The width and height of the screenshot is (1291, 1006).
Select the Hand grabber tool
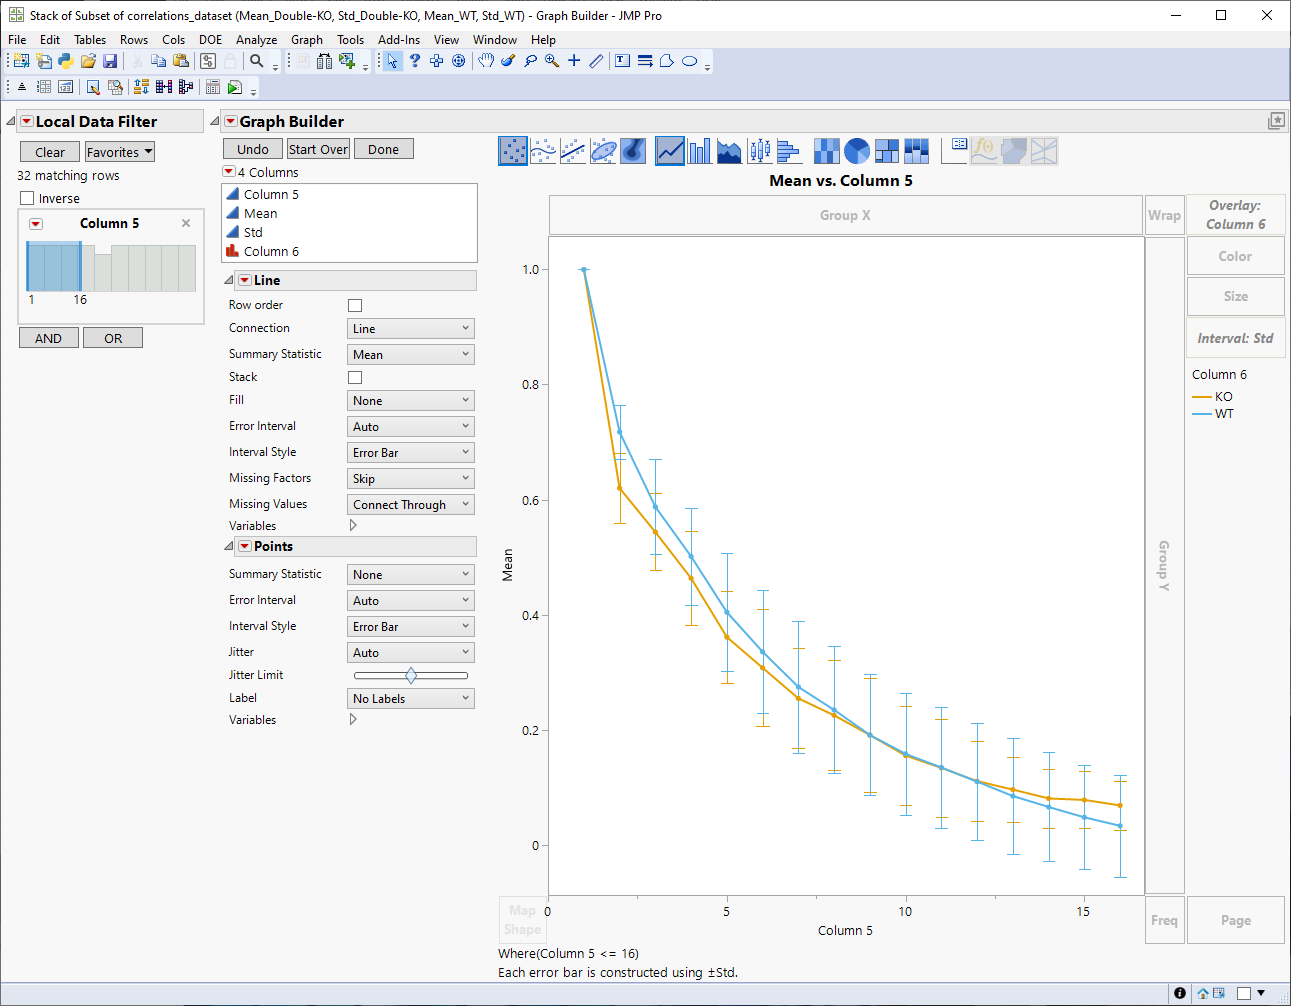[x=486, y=61]
